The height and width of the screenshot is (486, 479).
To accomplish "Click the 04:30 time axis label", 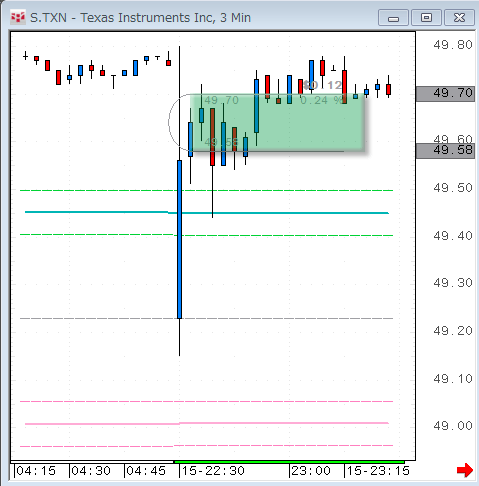I will click(91, 471).
